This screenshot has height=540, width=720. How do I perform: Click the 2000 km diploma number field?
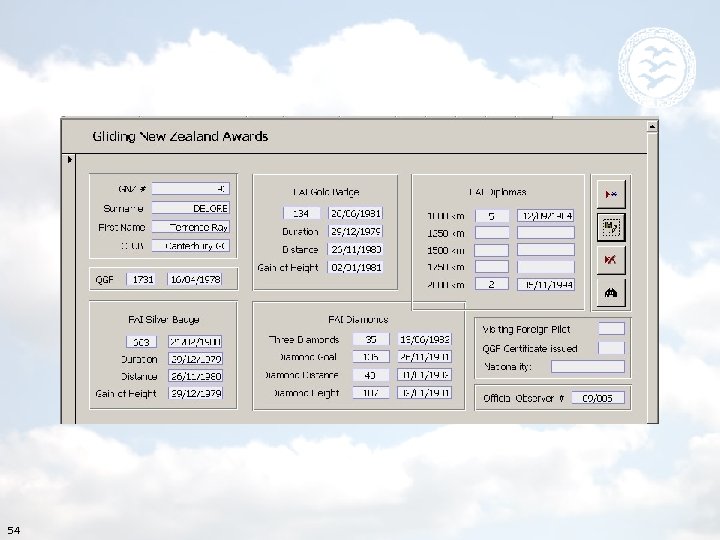click(x=492, y=284)
